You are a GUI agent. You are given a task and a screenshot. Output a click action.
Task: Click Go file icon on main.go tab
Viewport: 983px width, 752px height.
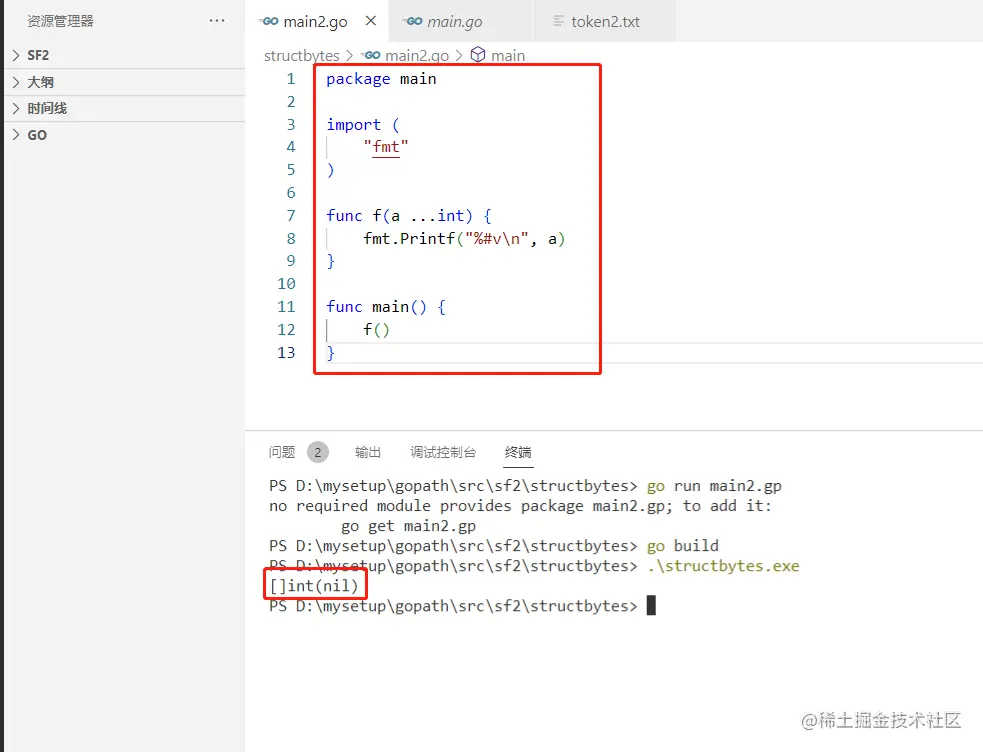[413, 21]
